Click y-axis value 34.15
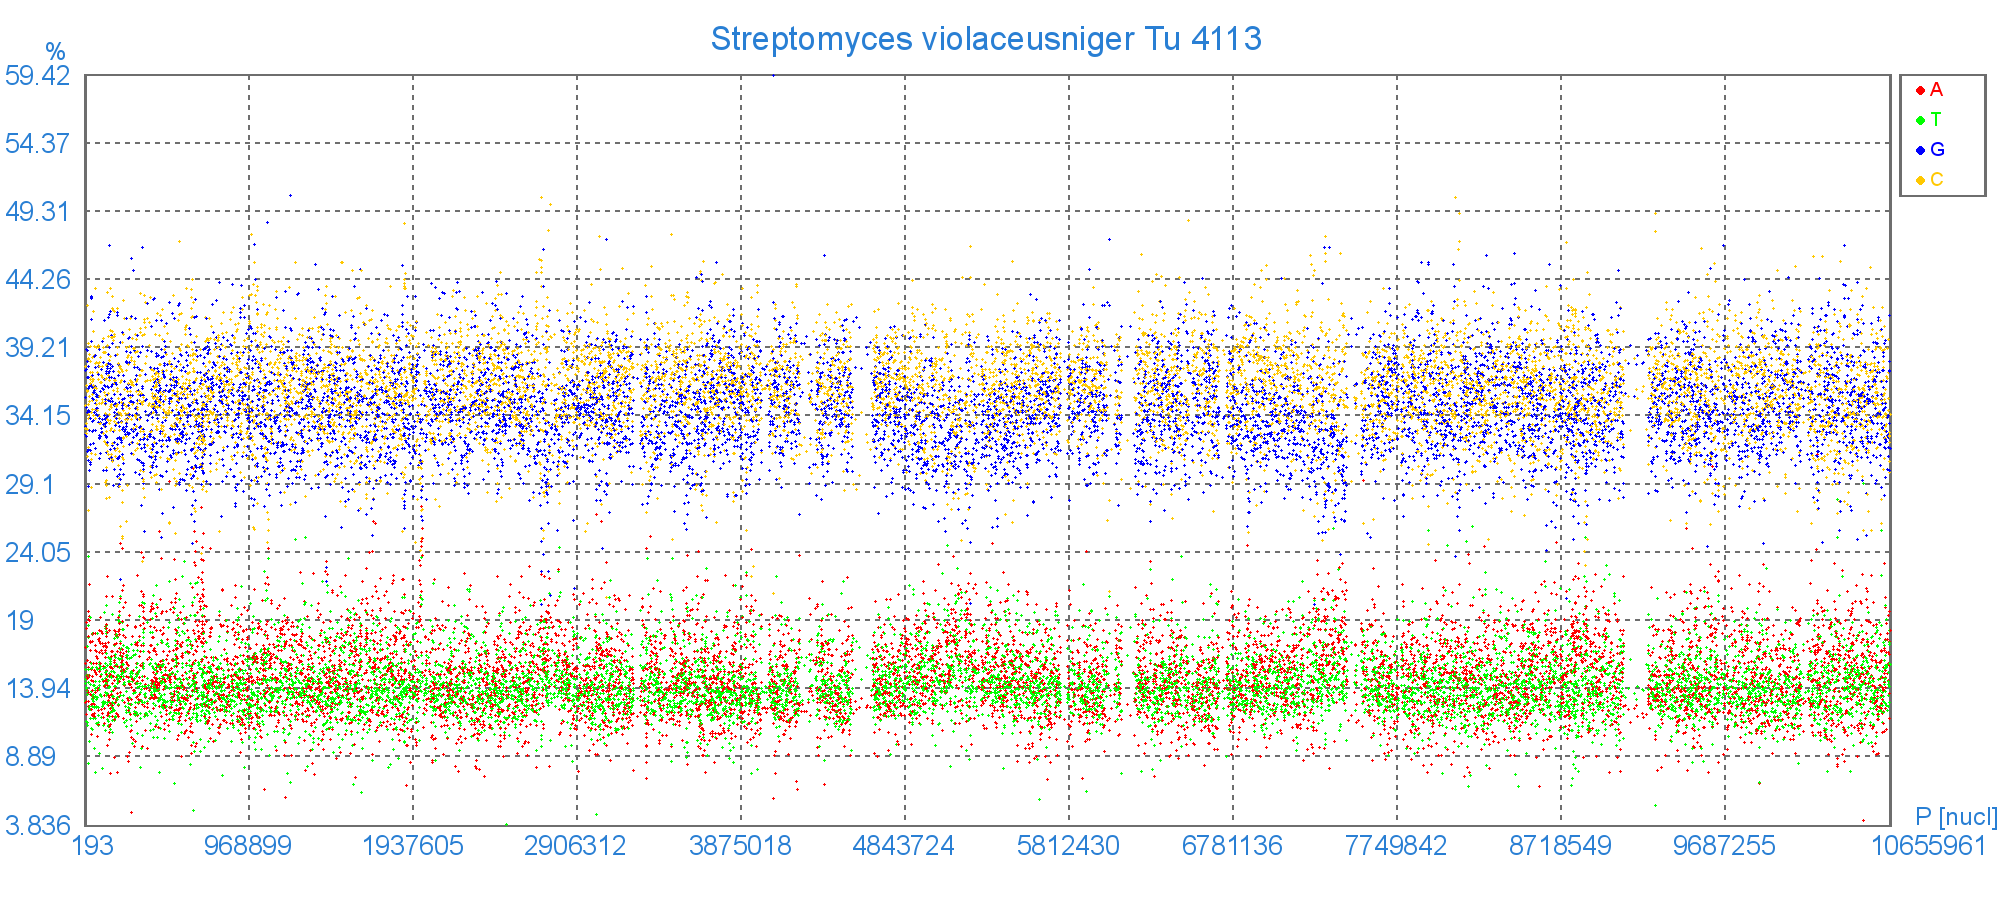Viewport: 2000px width, 900px height. 37,416
